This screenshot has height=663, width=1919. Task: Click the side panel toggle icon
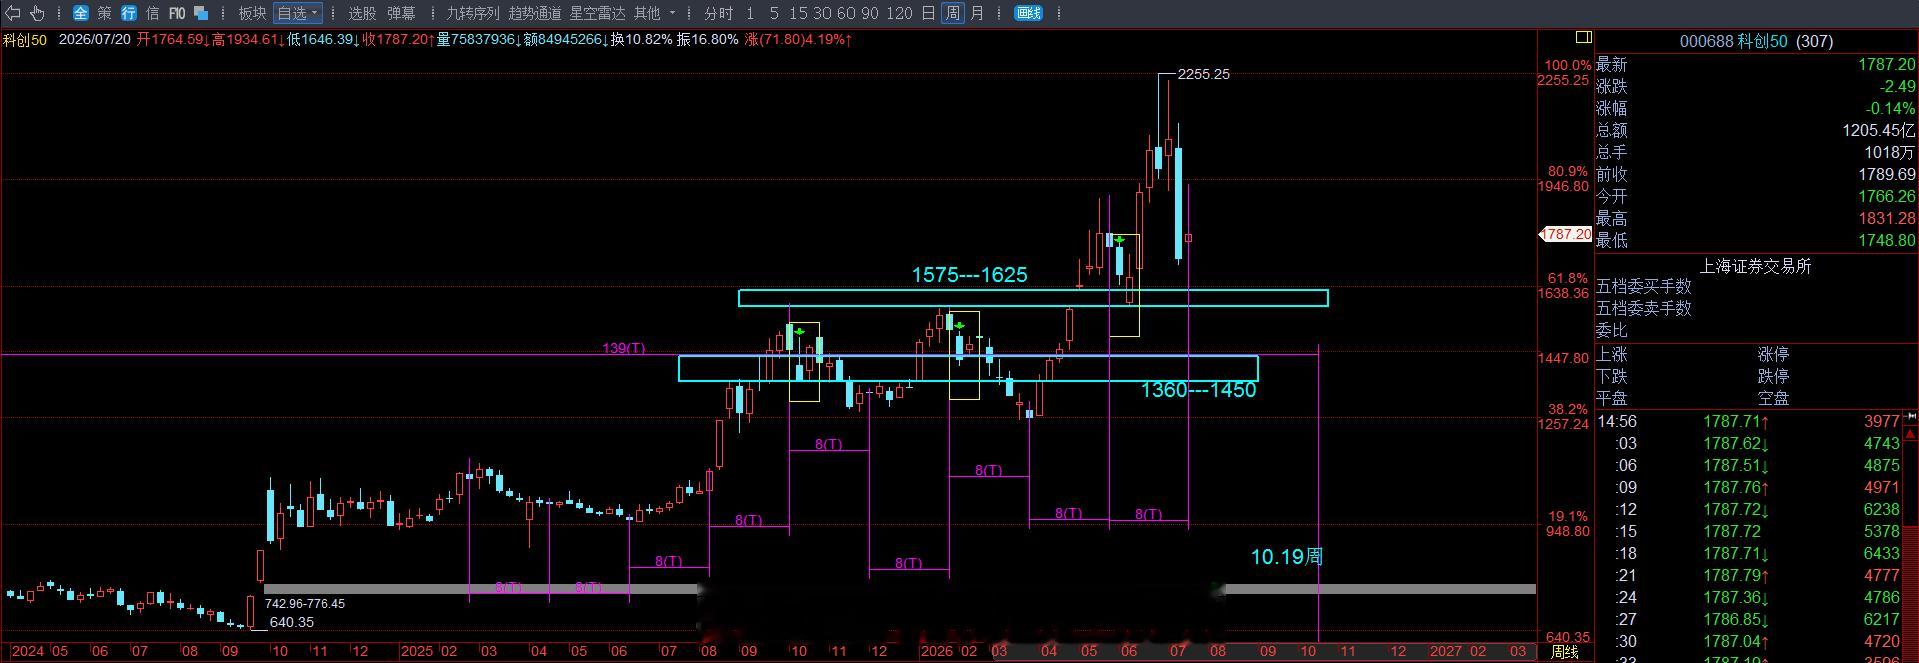tap(1583, 37)
